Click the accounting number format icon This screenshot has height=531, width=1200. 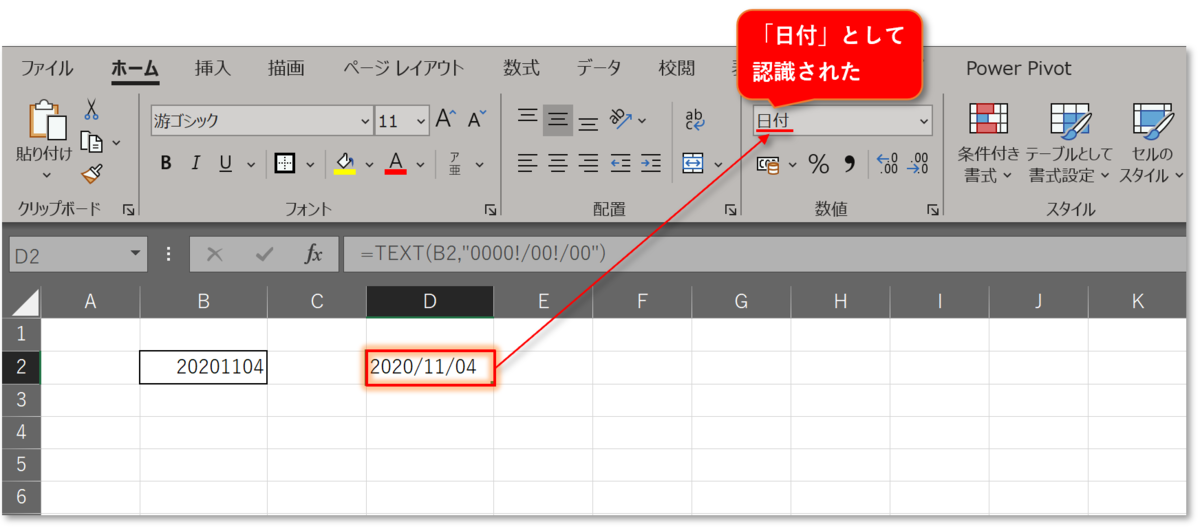pyautogui.click(x=768, y=164)
